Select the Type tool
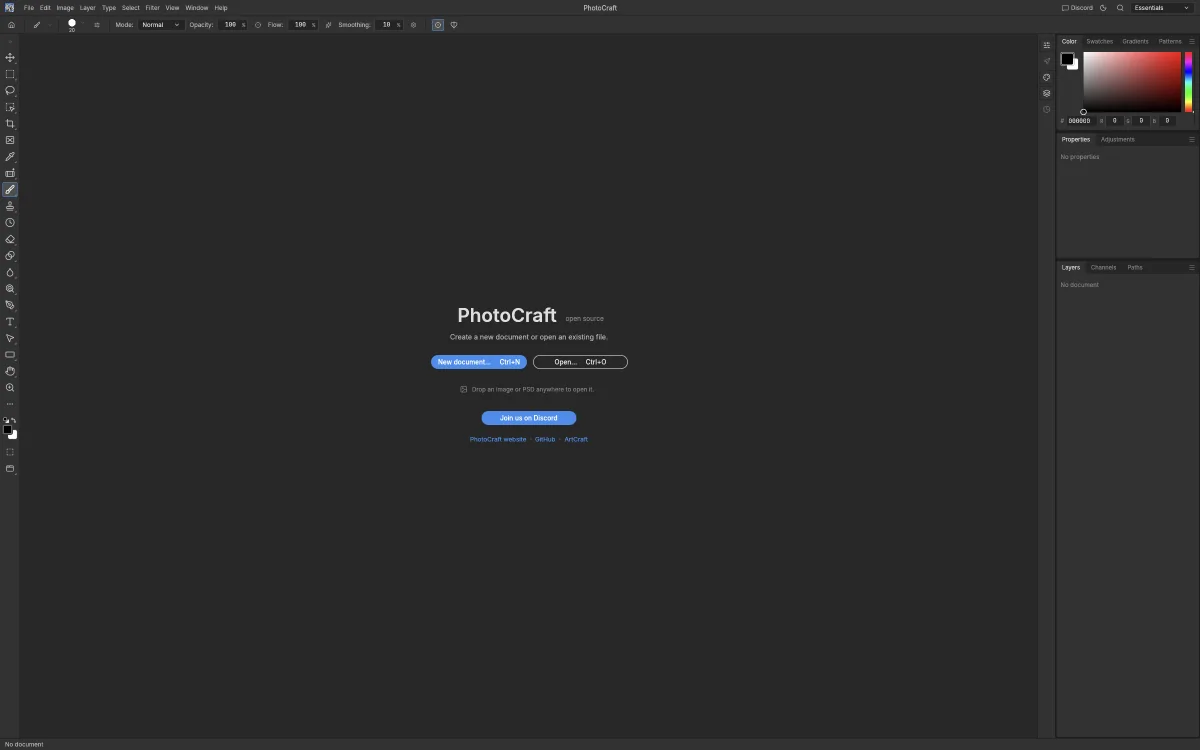The height and width of the screenshot is (750, 1200). click(10, 322)
